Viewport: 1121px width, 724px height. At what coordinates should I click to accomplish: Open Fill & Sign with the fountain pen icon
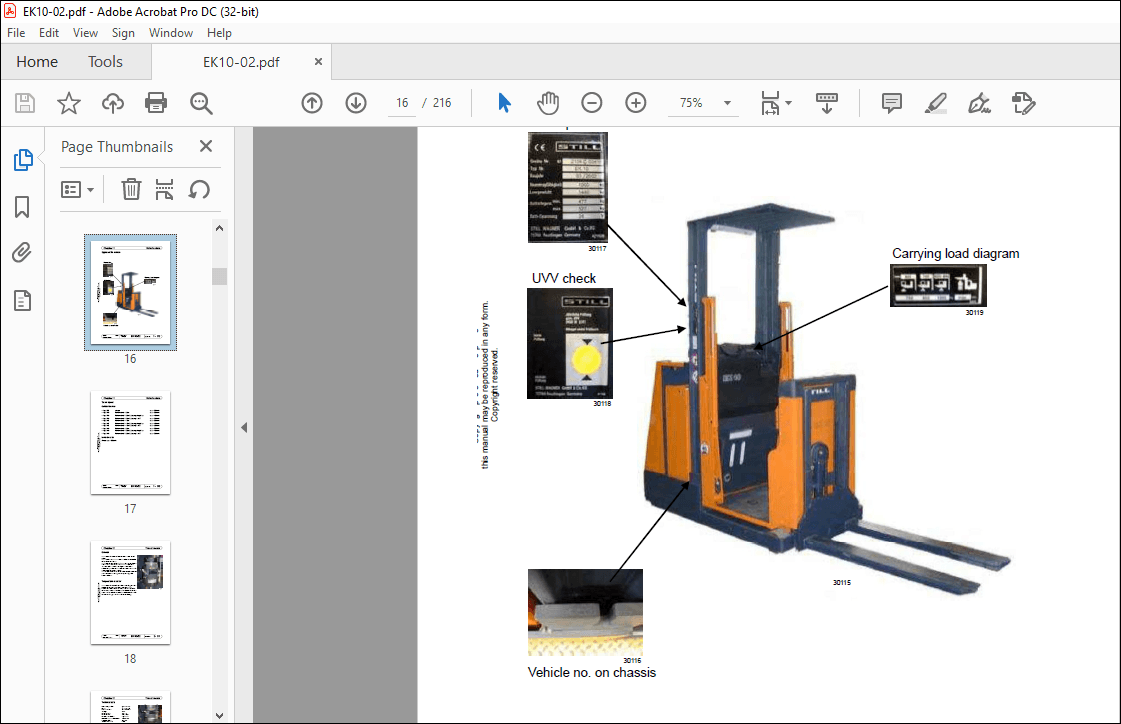coord(978,103)
